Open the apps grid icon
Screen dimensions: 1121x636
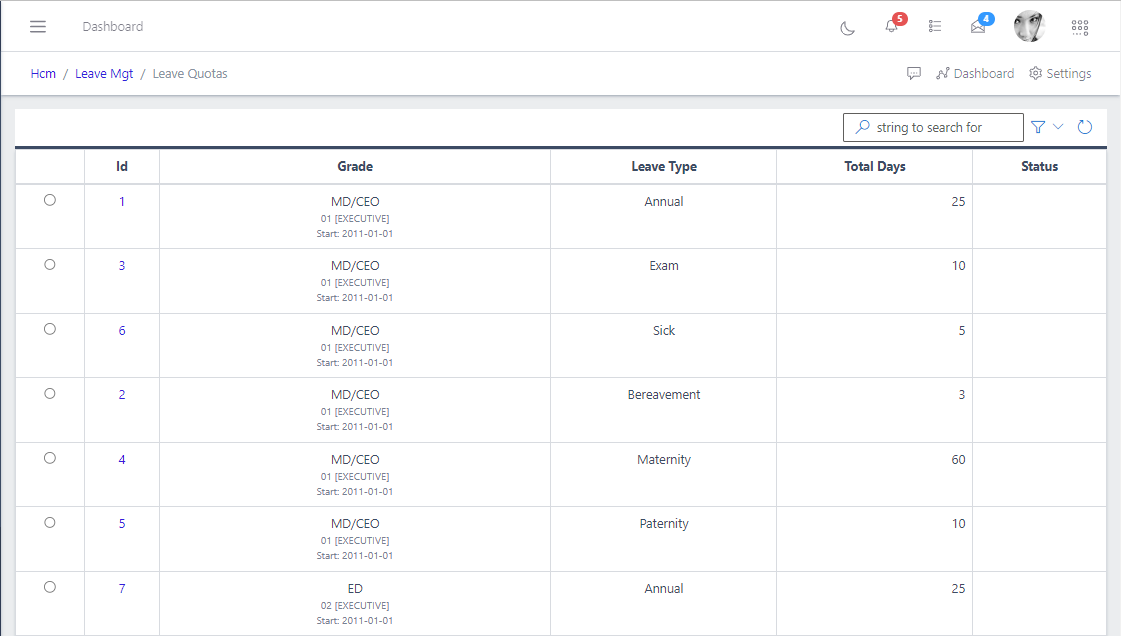coord(1080,27)
